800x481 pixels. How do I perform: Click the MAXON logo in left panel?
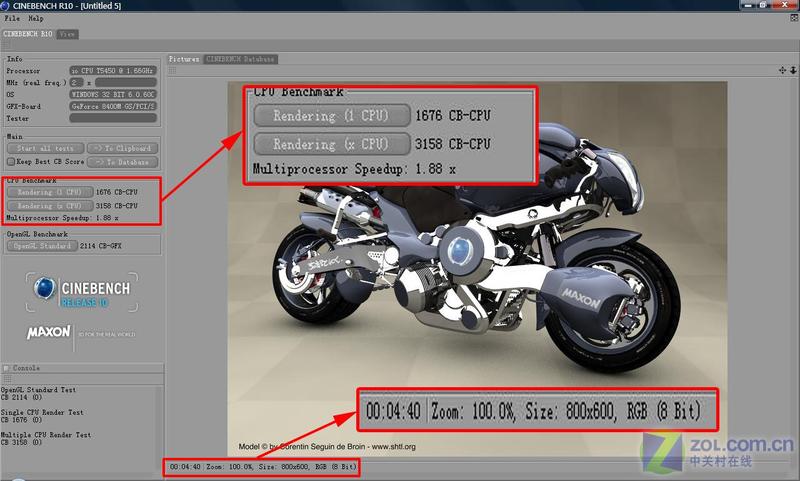pos(48,332)
